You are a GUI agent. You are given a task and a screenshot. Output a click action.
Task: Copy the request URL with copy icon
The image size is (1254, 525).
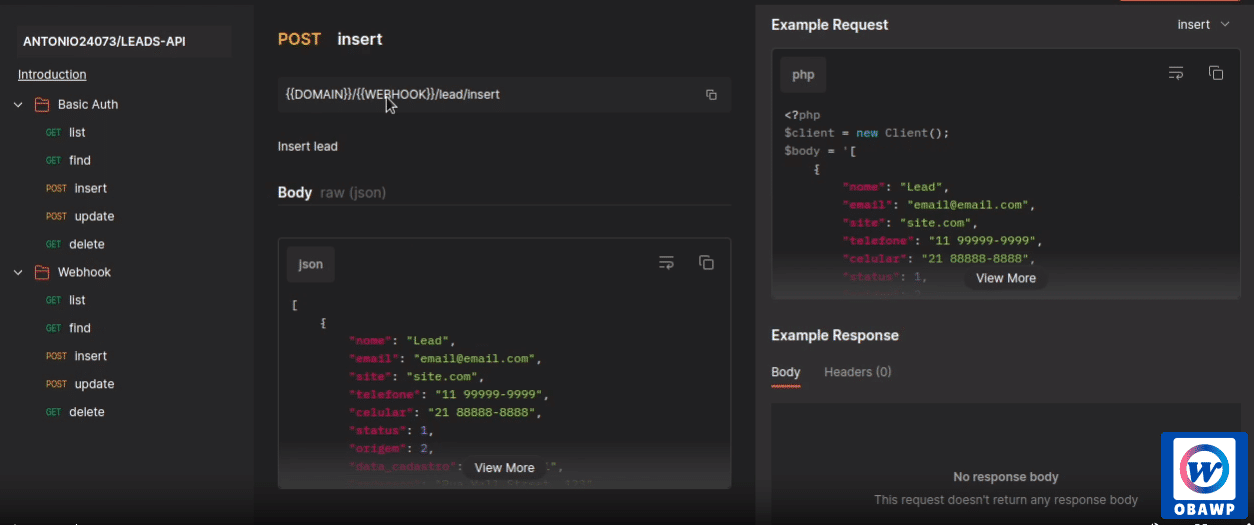point(711,95)
